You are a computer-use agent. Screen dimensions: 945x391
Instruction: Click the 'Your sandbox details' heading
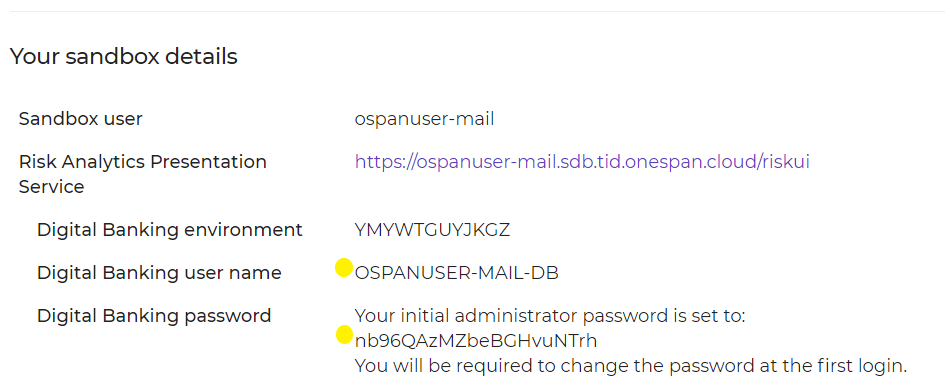coord(124,57)
